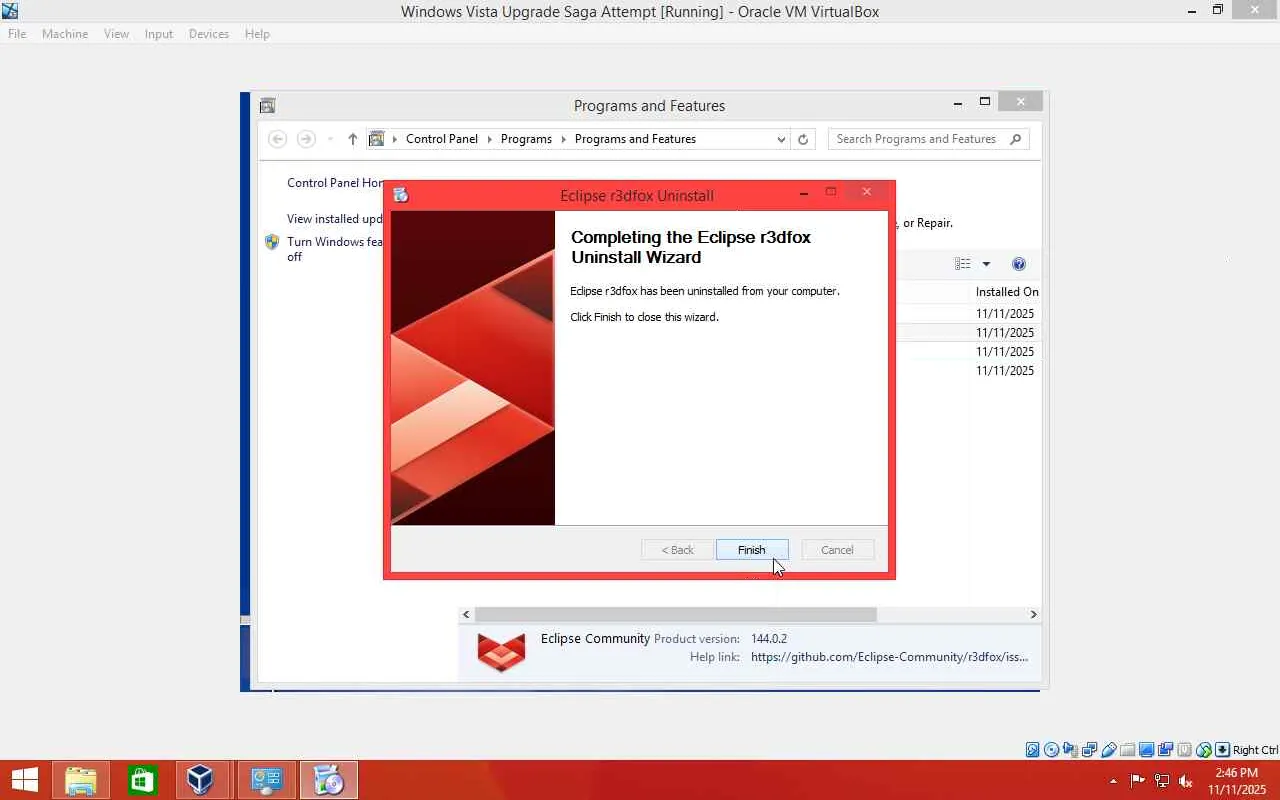1280x800 pixels.
Task: Go back in Programs and Features
Action: click(278, 139)
